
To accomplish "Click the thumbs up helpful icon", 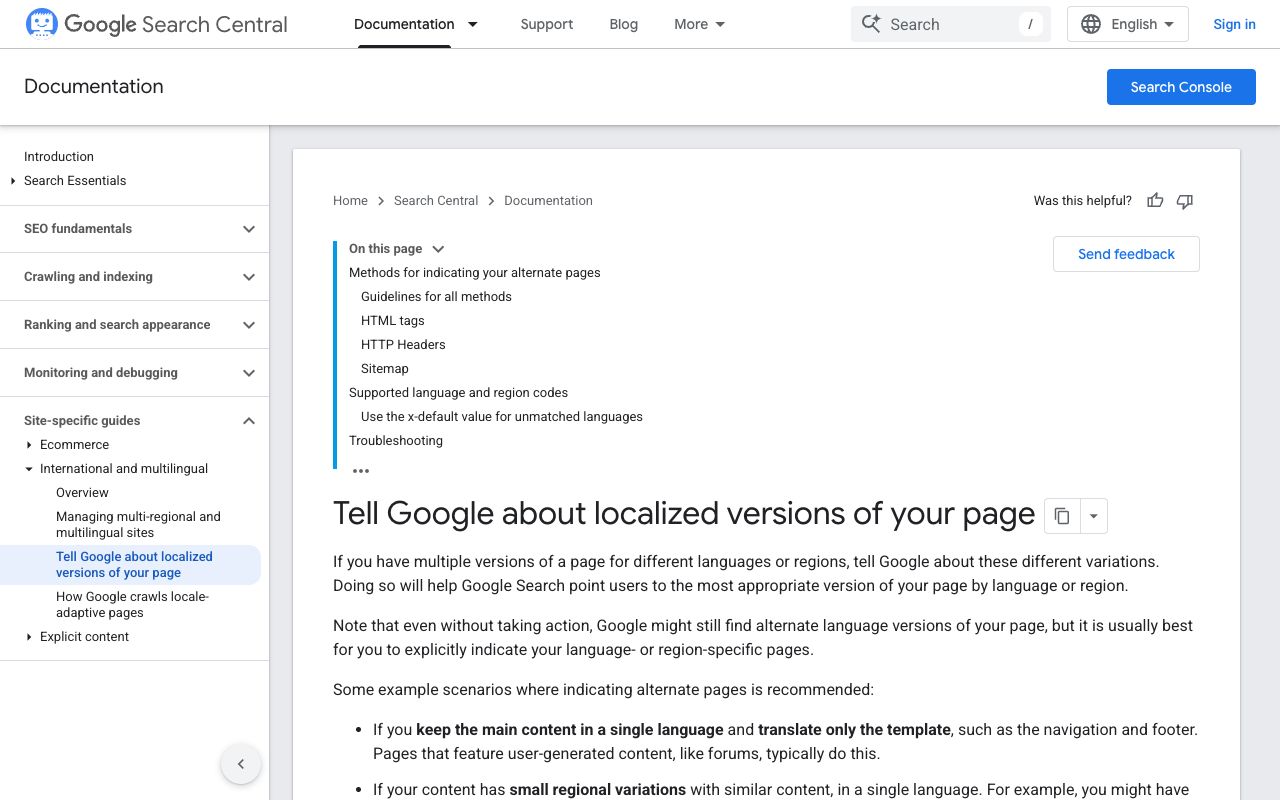I will coord(1155,201).
